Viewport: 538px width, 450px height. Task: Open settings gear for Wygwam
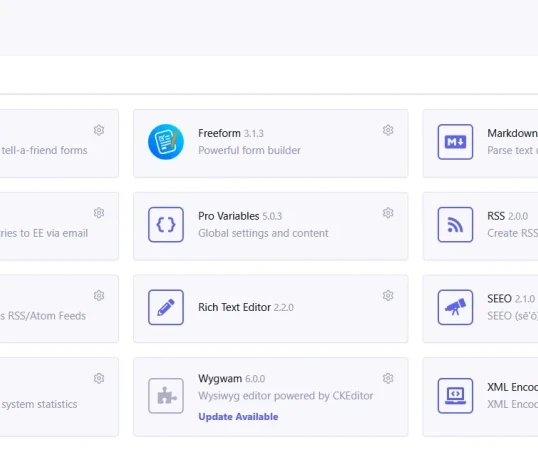pos(388,378)
